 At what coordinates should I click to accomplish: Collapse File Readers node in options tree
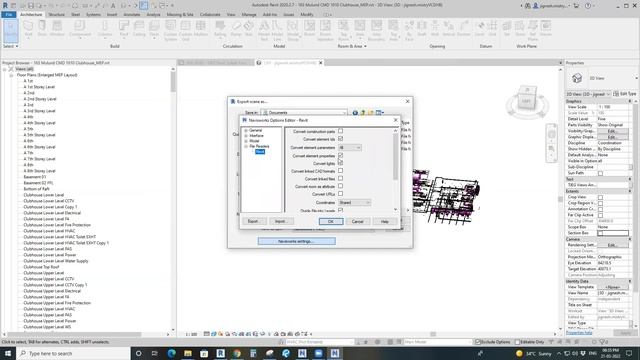coord(246,146)
